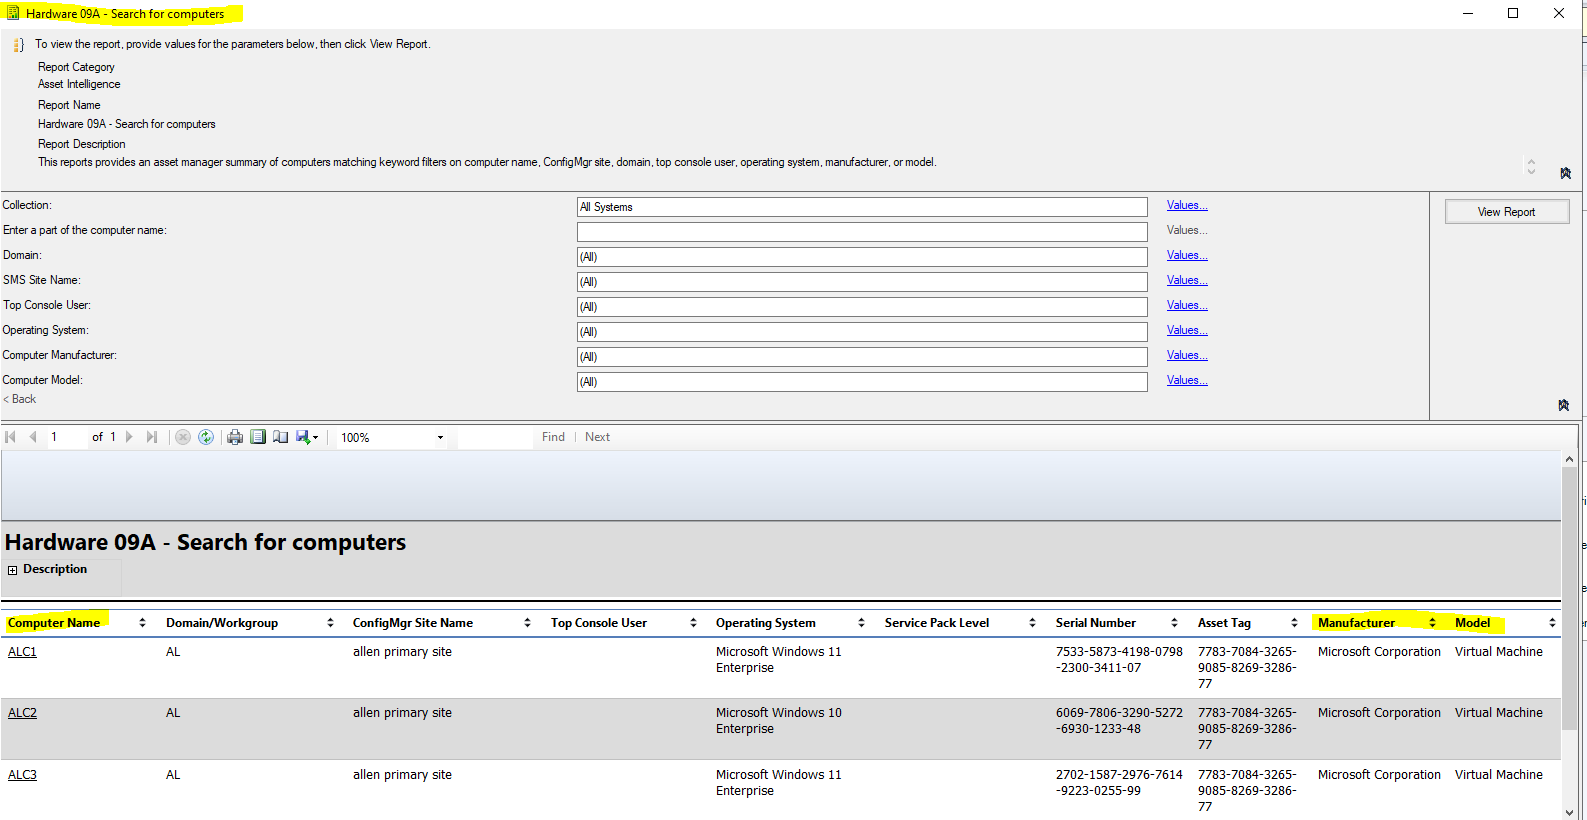Open Values link for Collection
This screenshot has width=1587, height=820.
[1187, 205]
